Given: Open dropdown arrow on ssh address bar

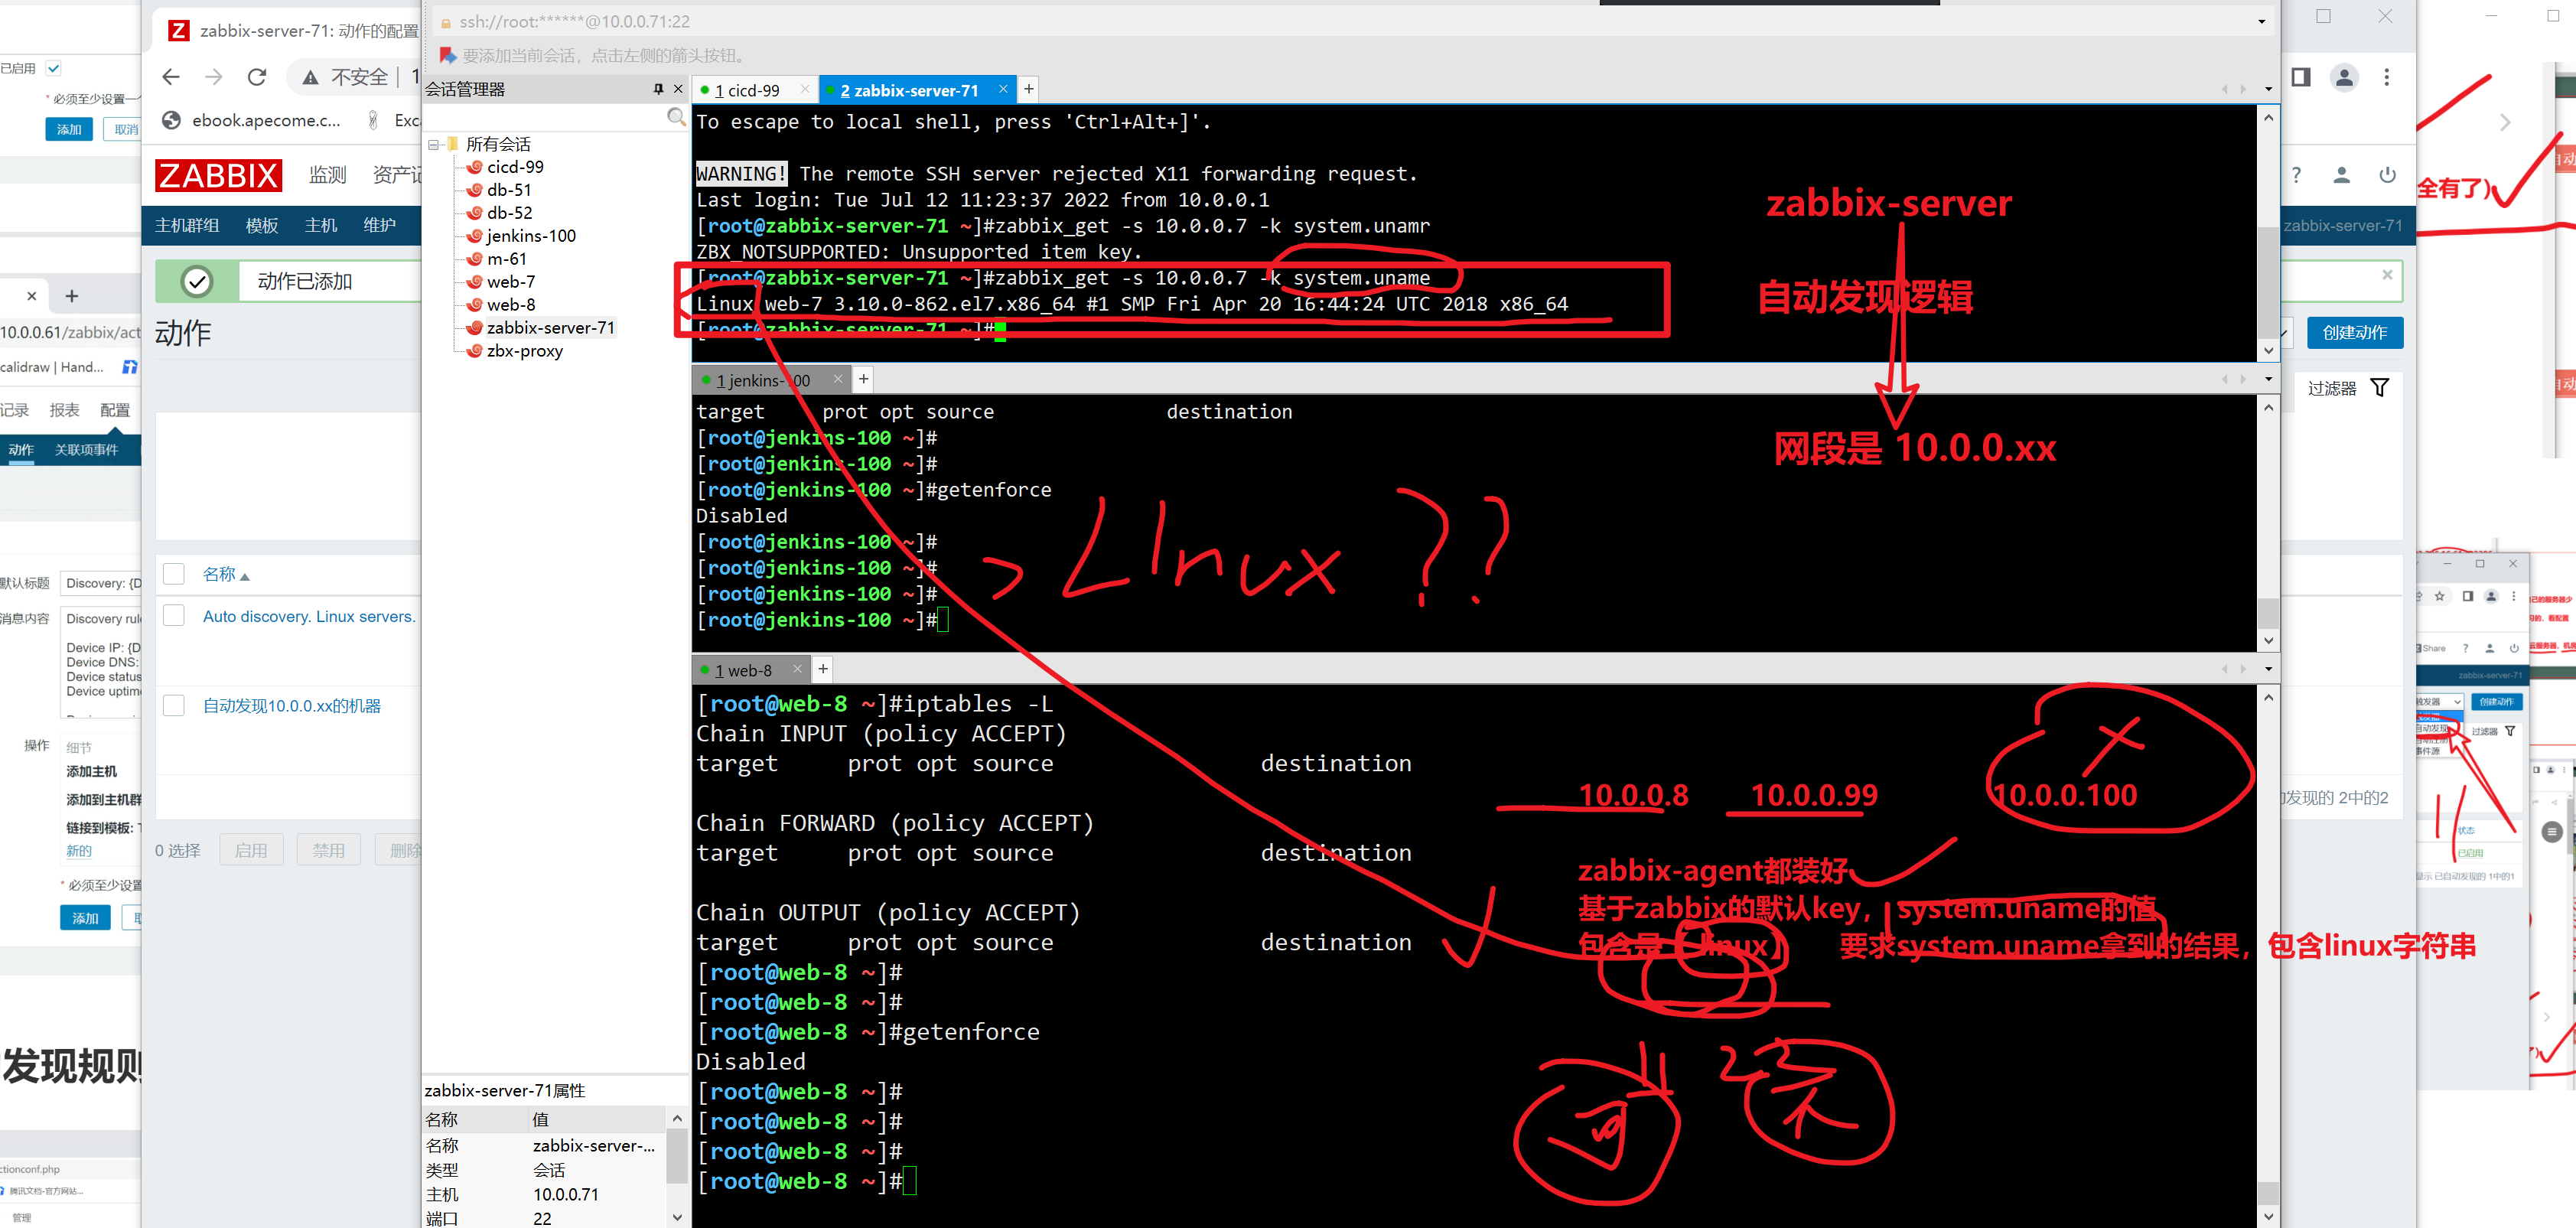Looking at the screenshot, I should (x=2261, y=22).
